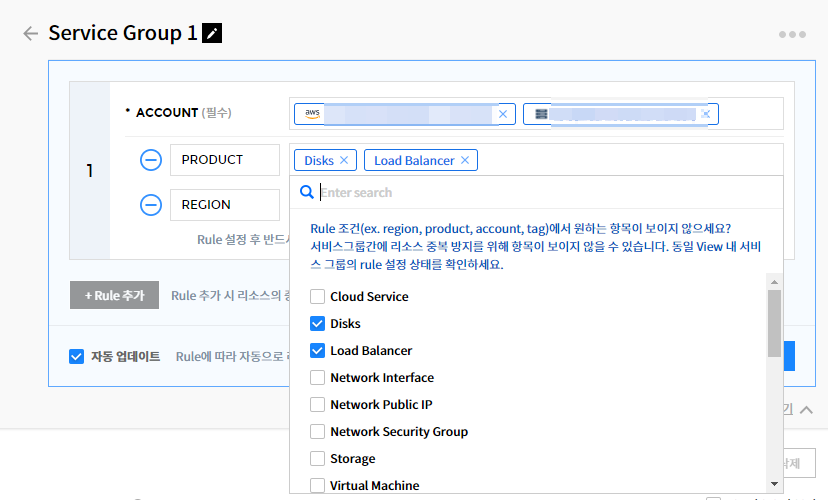
Task: Open the PRODUCT condition dropdown
Action: 224,160
